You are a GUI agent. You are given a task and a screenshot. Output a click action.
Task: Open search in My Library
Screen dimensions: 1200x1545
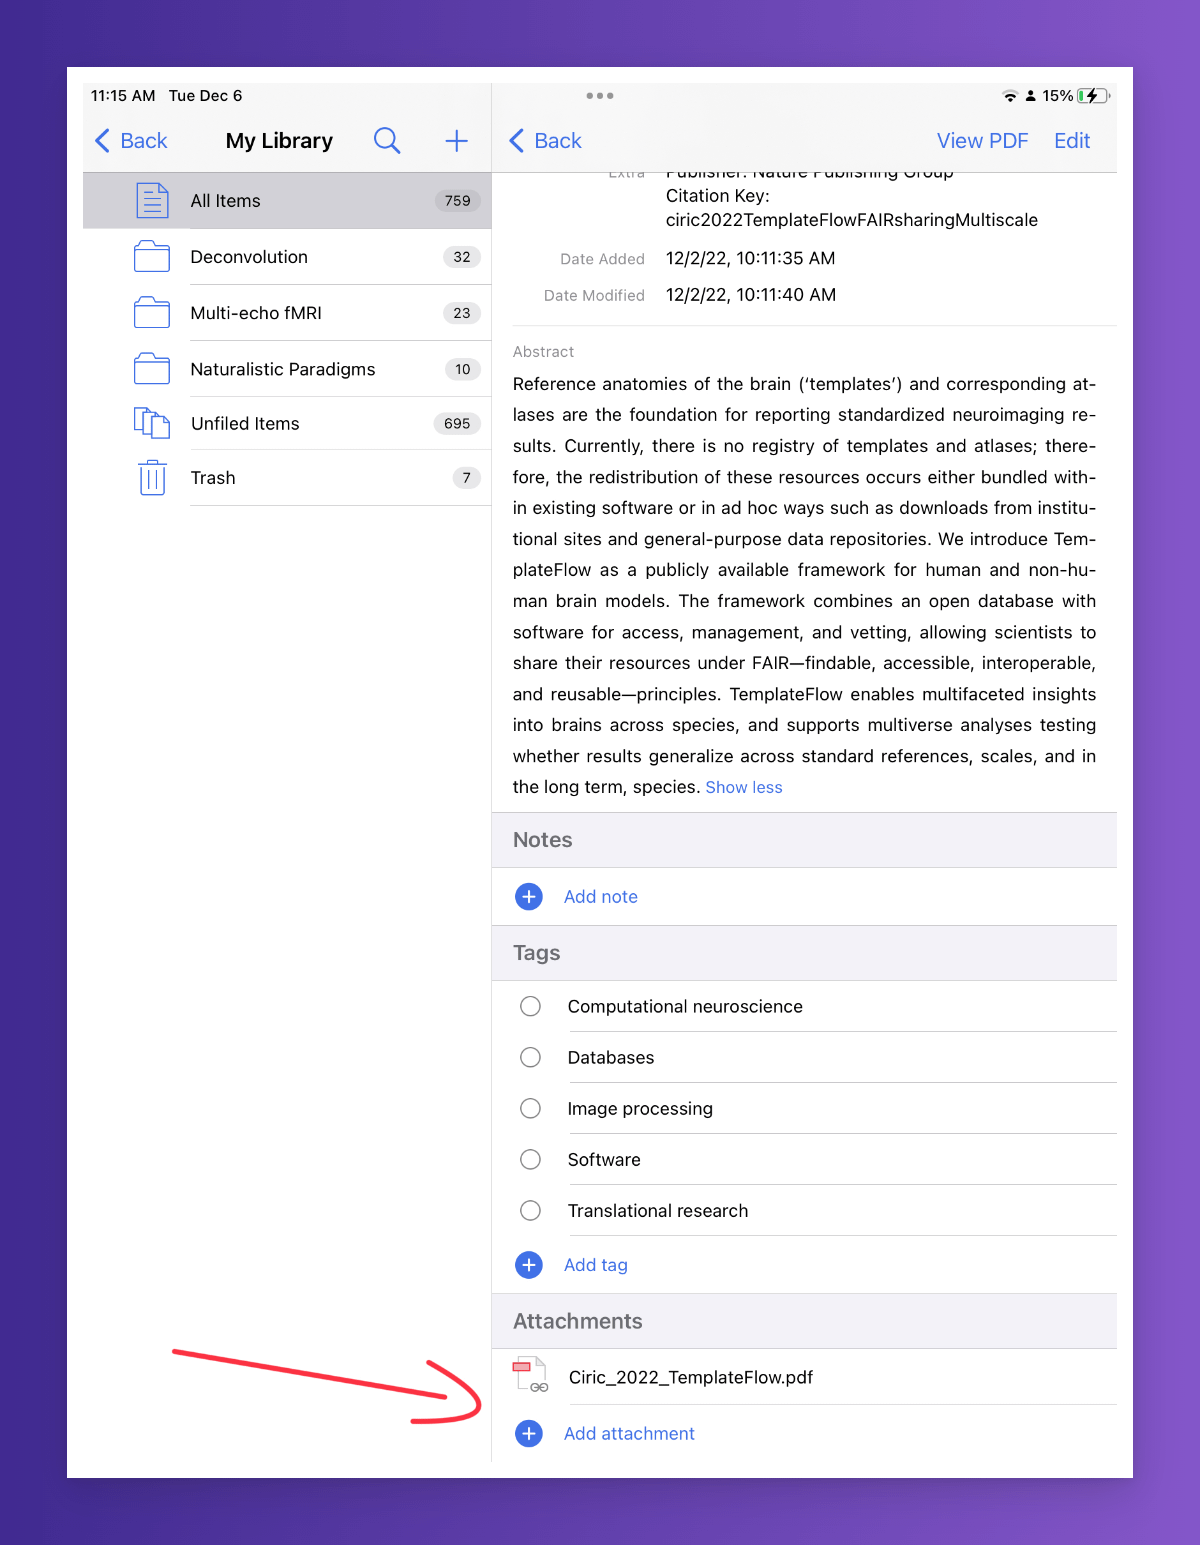click(x=387, y=141)
